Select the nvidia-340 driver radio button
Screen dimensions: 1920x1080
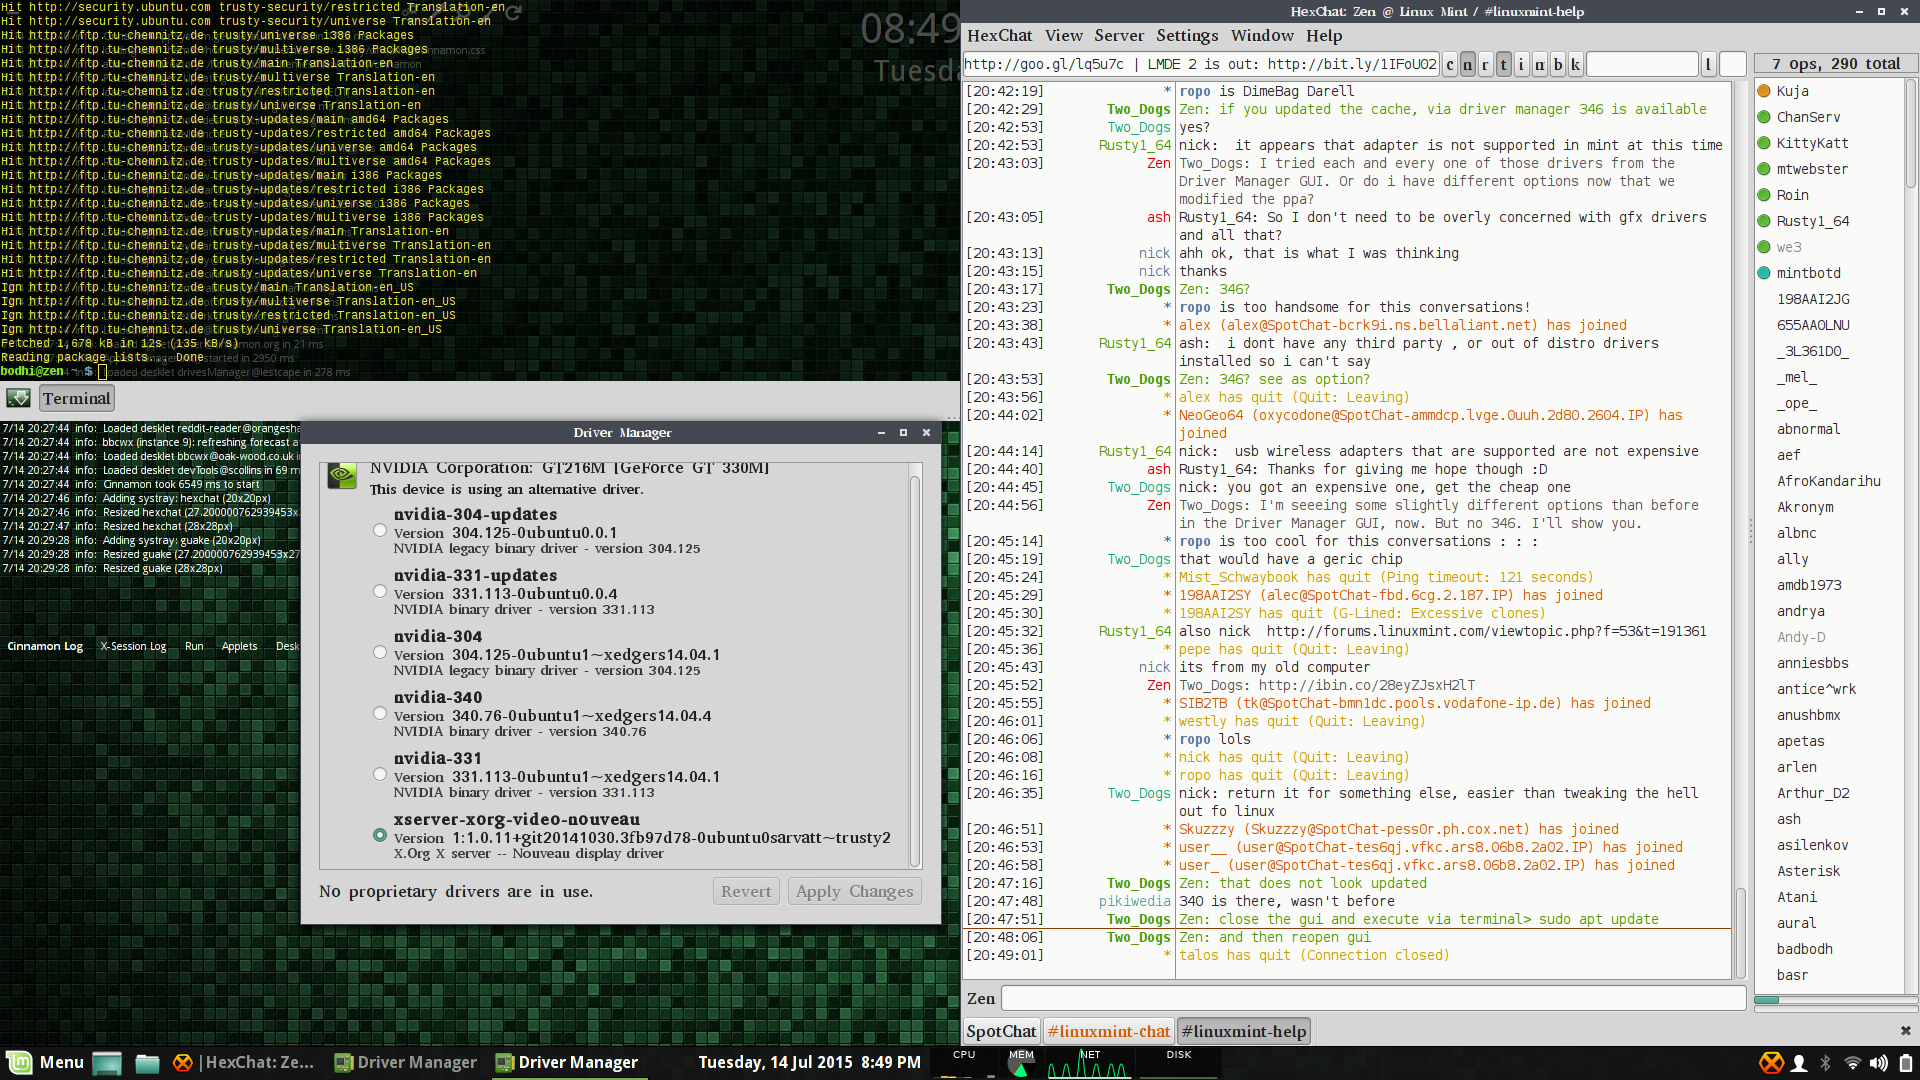(380, 713)
